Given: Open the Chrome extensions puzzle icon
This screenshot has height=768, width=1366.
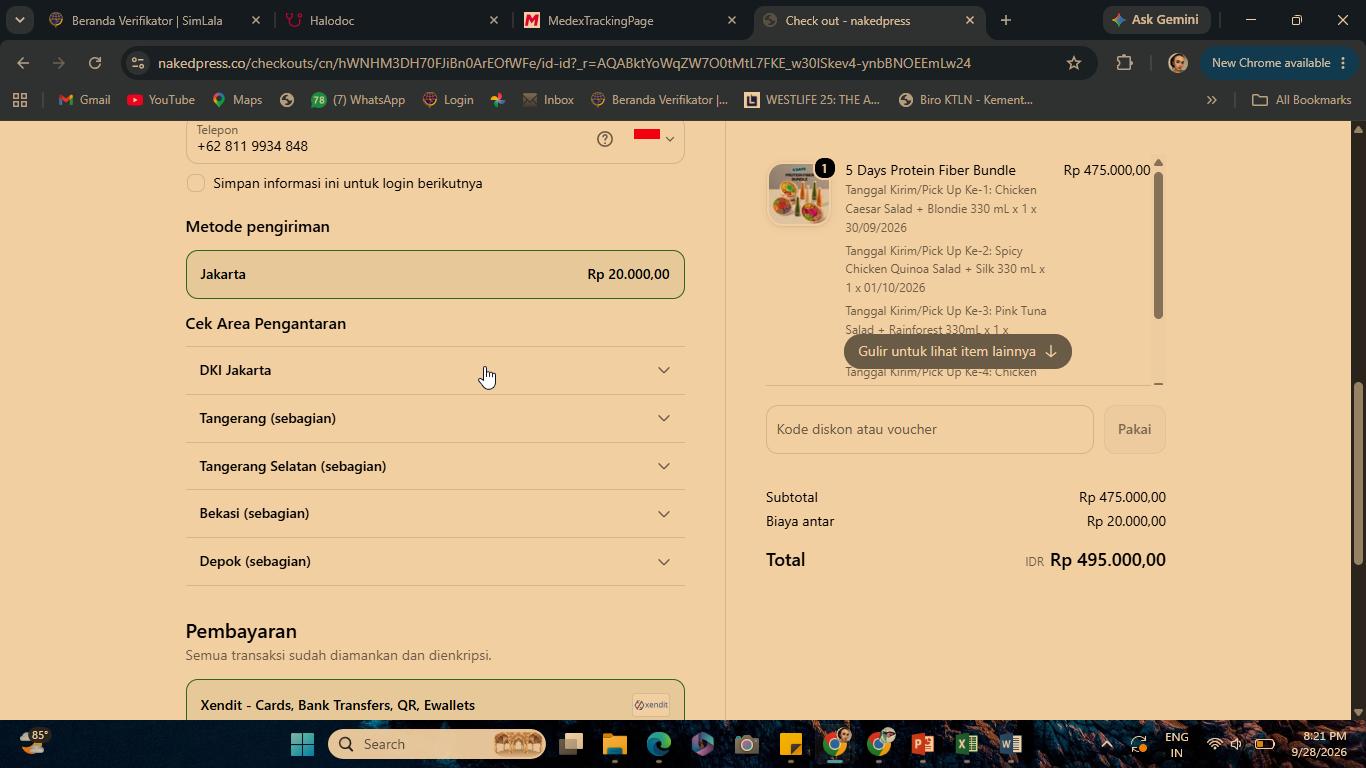Looking at the screenshot, I should 1124,63.
